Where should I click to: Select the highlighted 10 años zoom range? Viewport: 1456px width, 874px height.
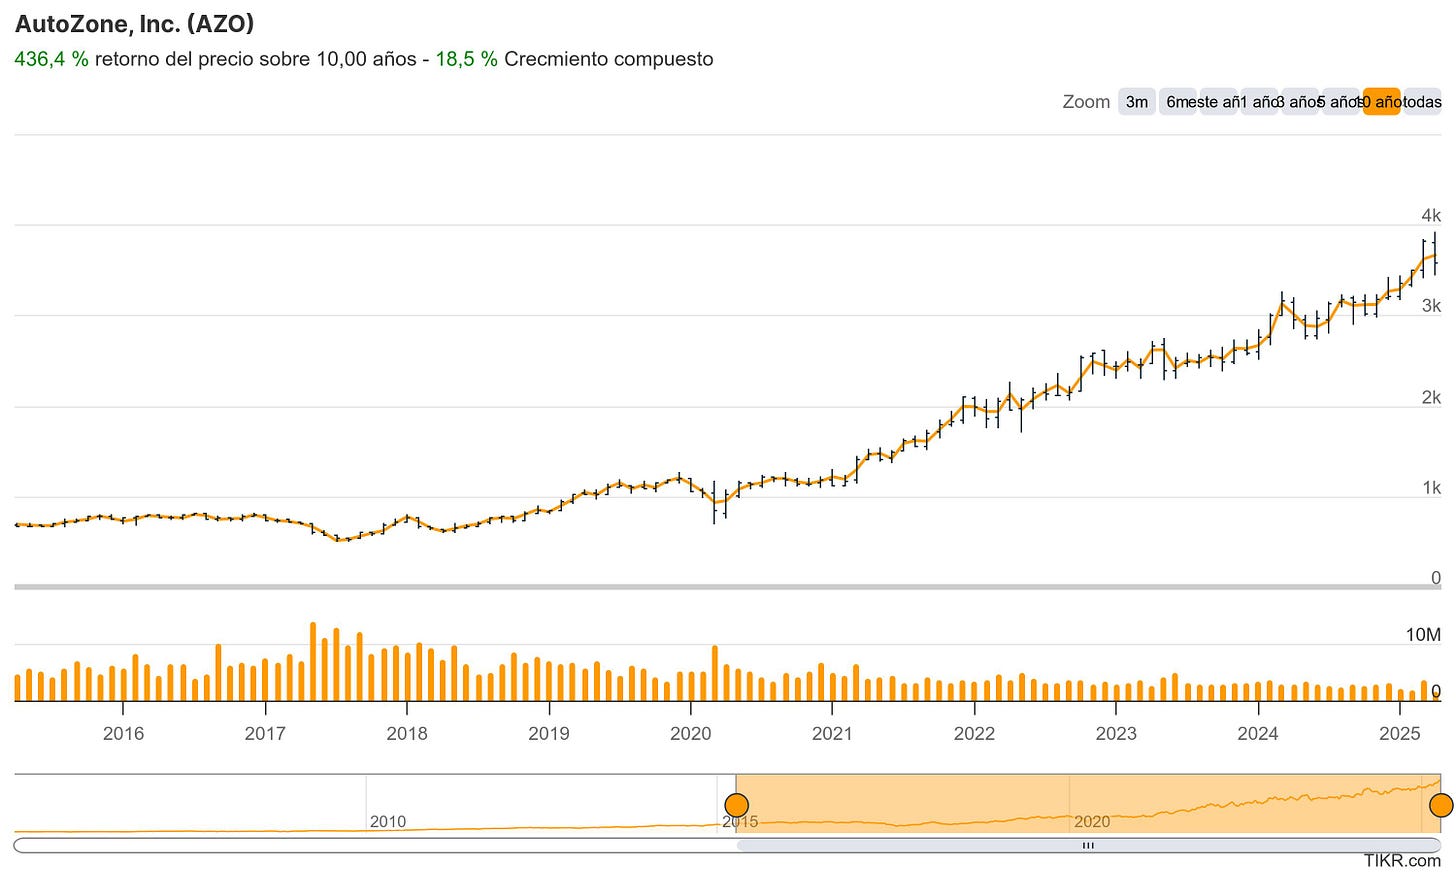point(1381,102)
